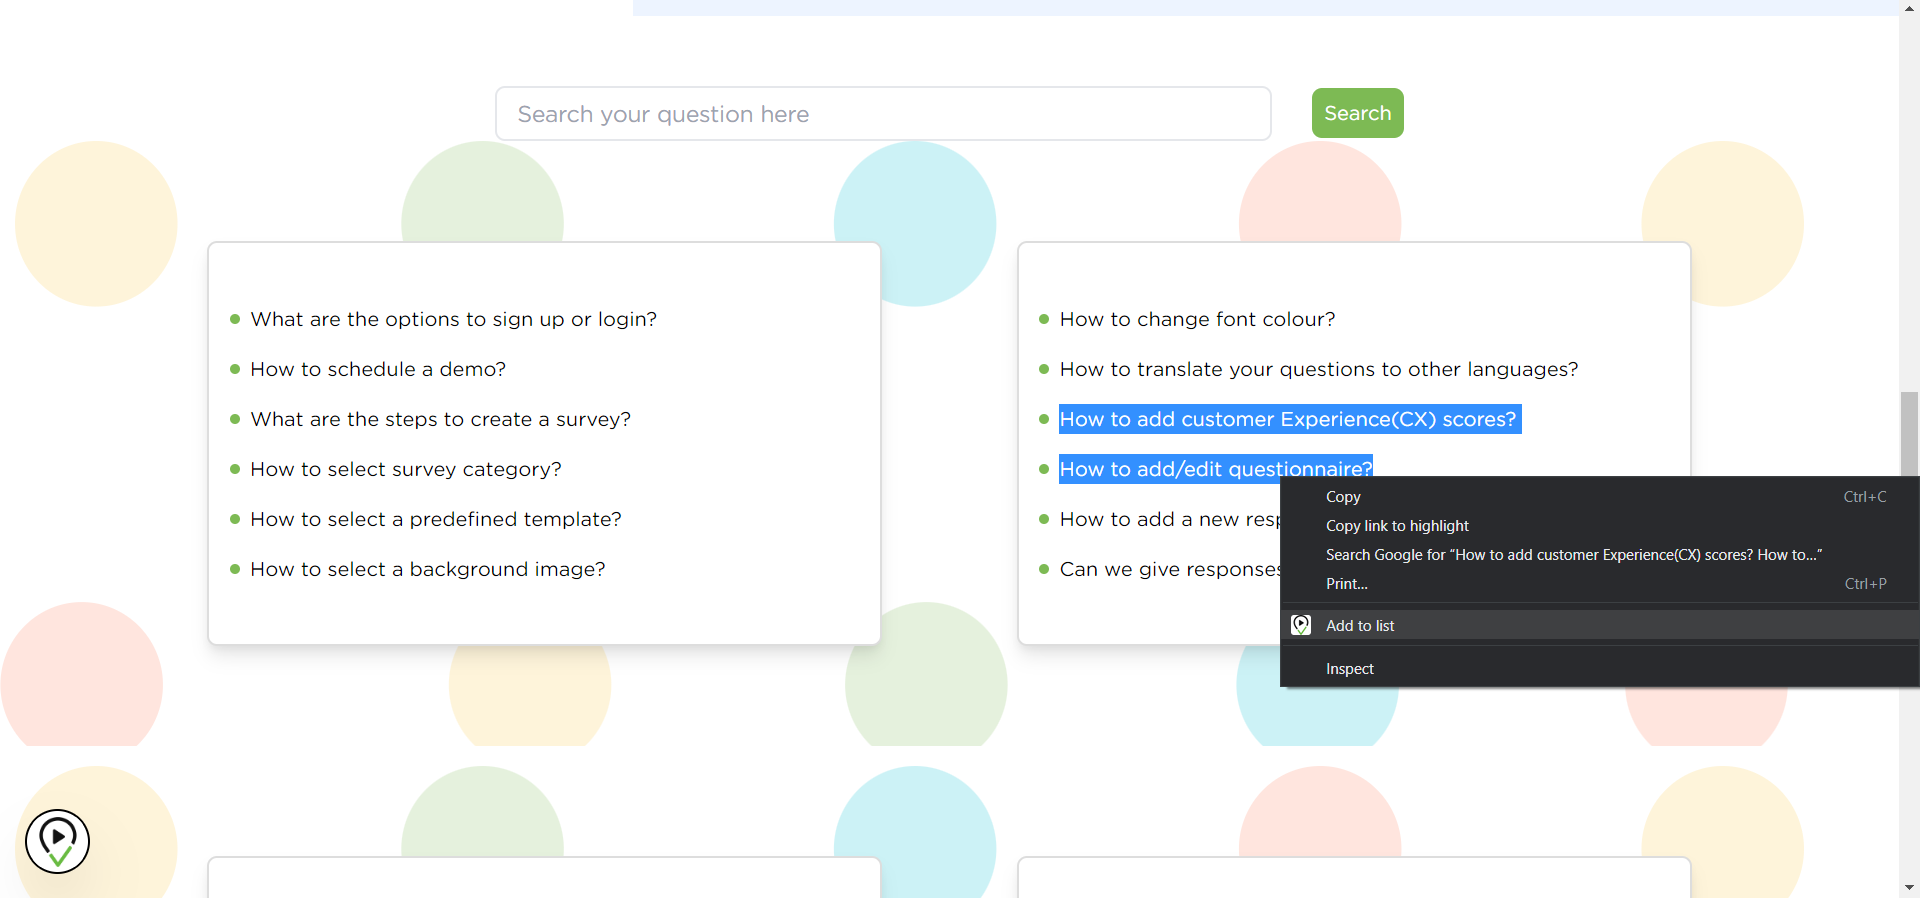The width and height of the screenshot is (1920, 898).
Task: Click 'Add to list' in context menu
Action: 1360,626
